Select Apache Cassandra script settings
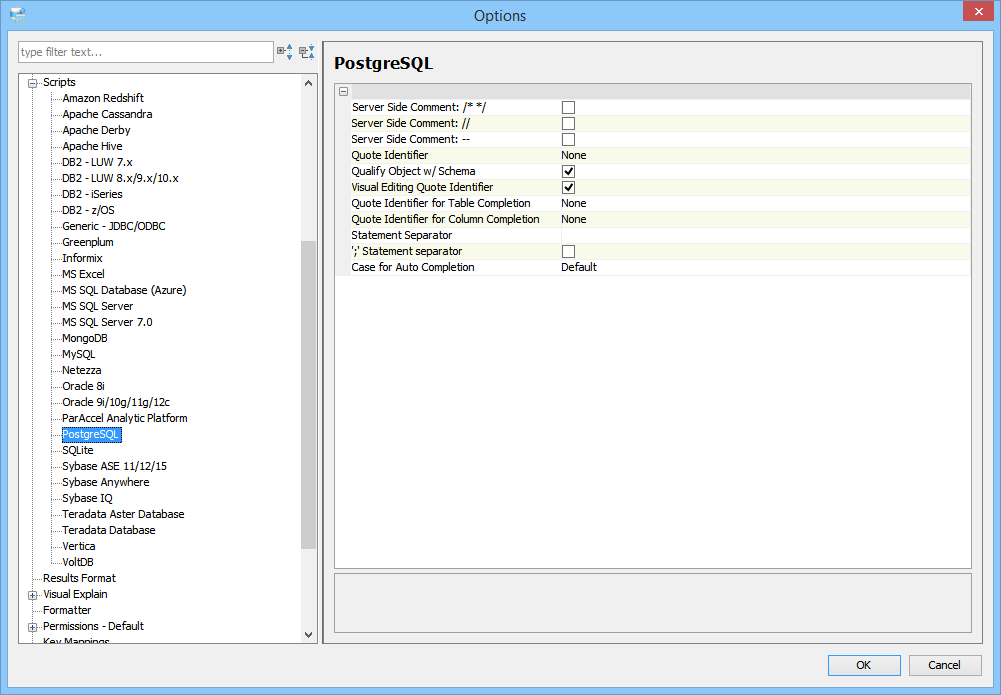 [107, 114]
